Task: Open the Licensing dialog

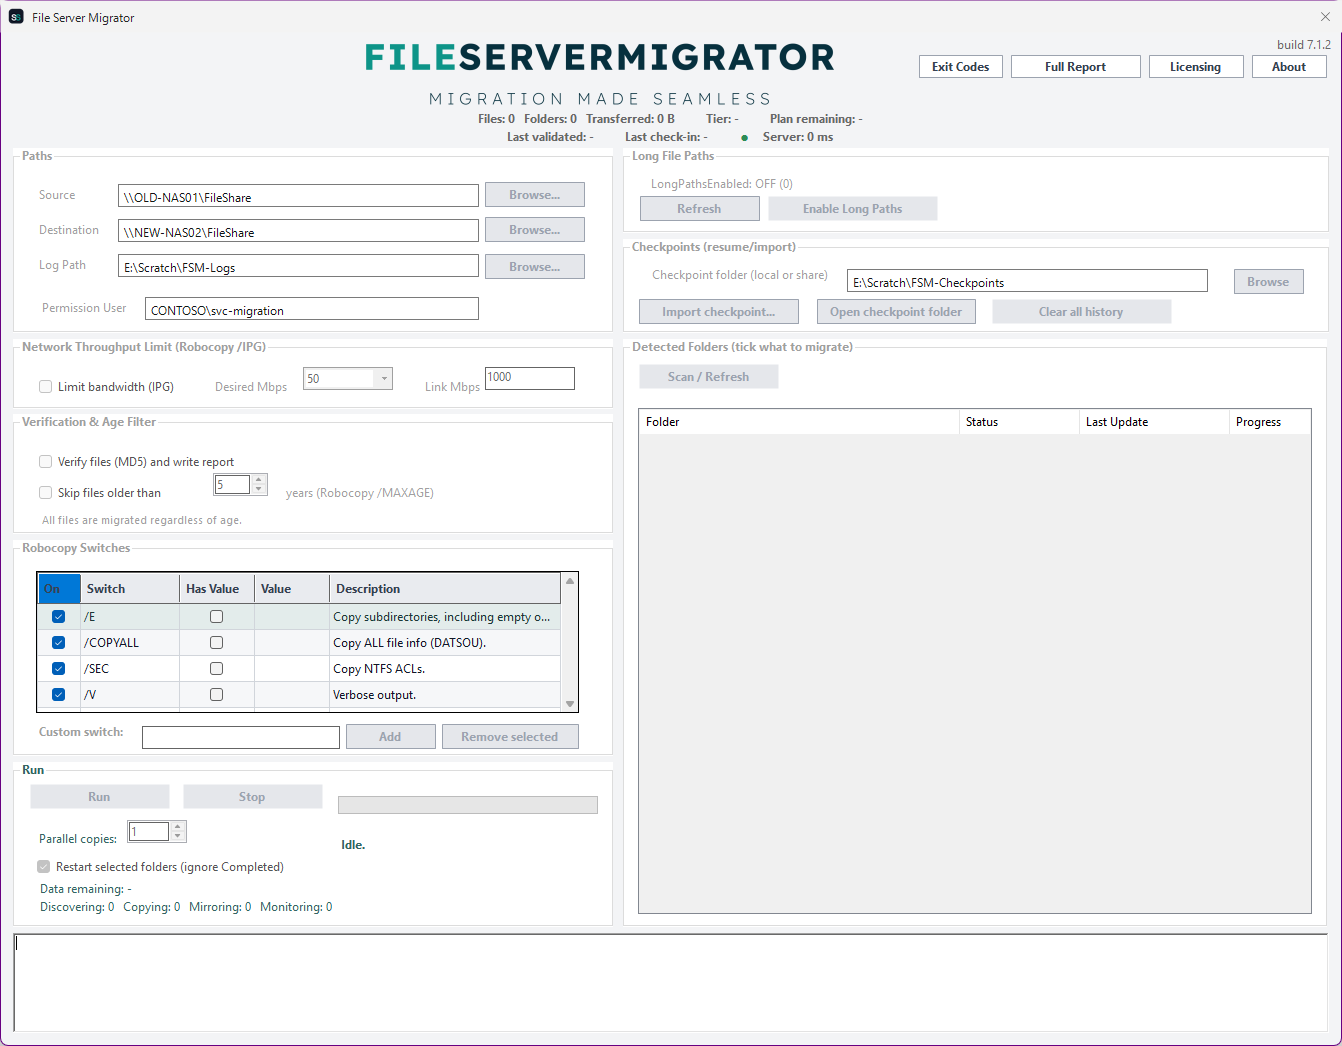Action: (1195, 67)
